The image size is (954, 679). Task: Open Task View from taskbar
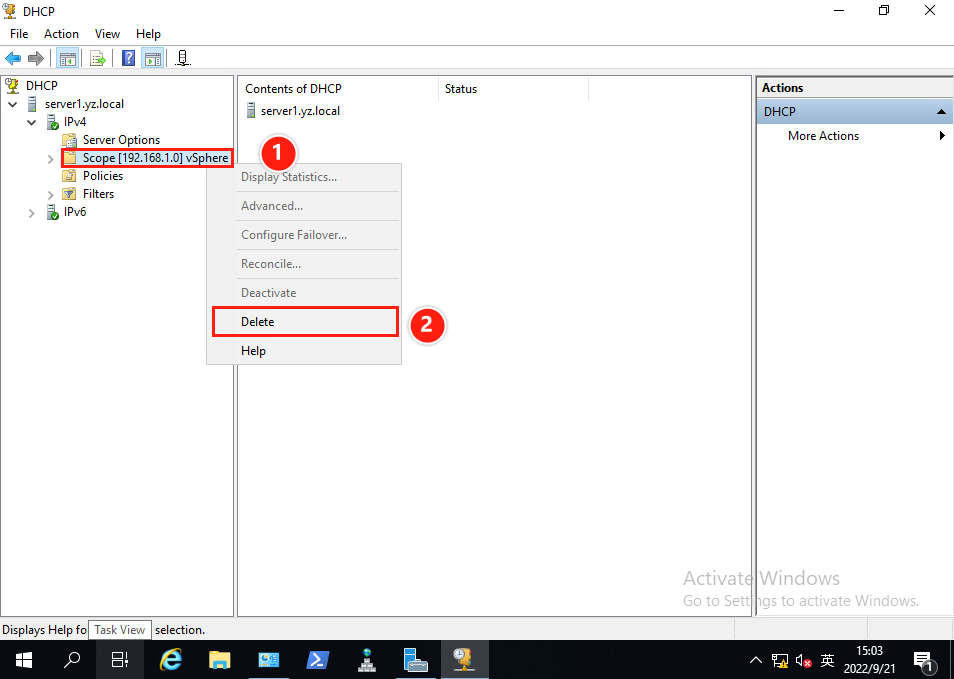(x=120, y=660)
